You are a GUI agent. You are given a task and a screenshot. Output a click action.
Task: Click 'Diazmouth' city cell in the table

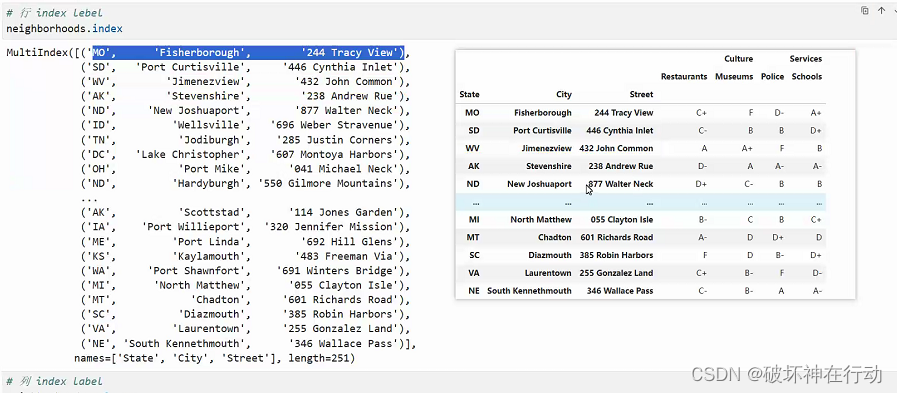[x=550, y=255]
